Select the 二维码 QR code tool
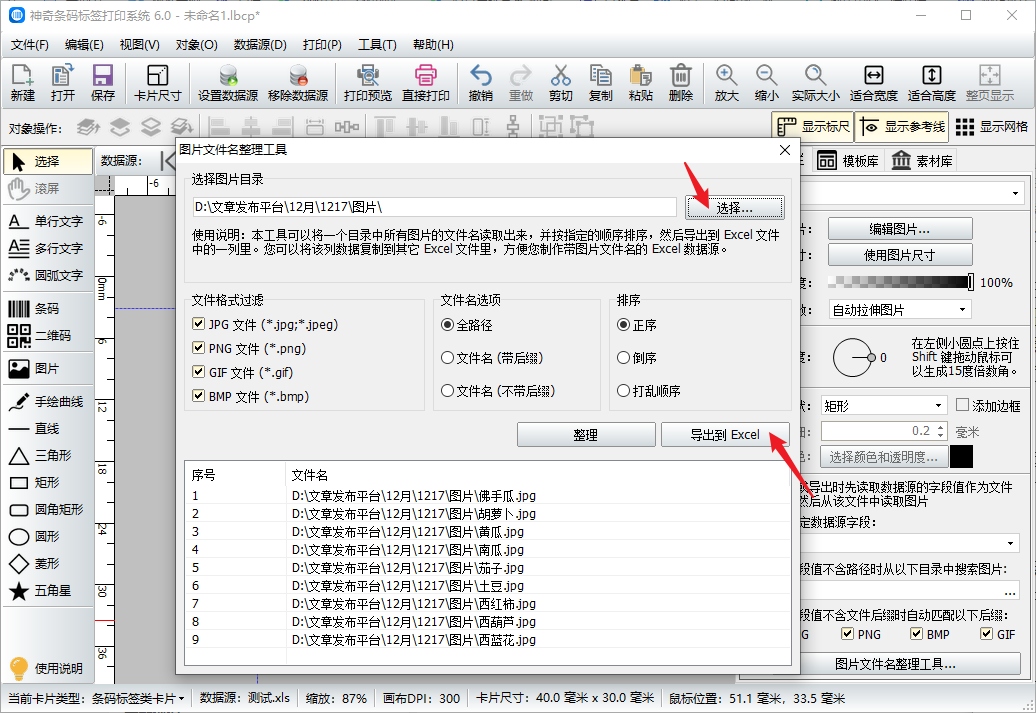1036x713 pixels. [x=47, y=335]
